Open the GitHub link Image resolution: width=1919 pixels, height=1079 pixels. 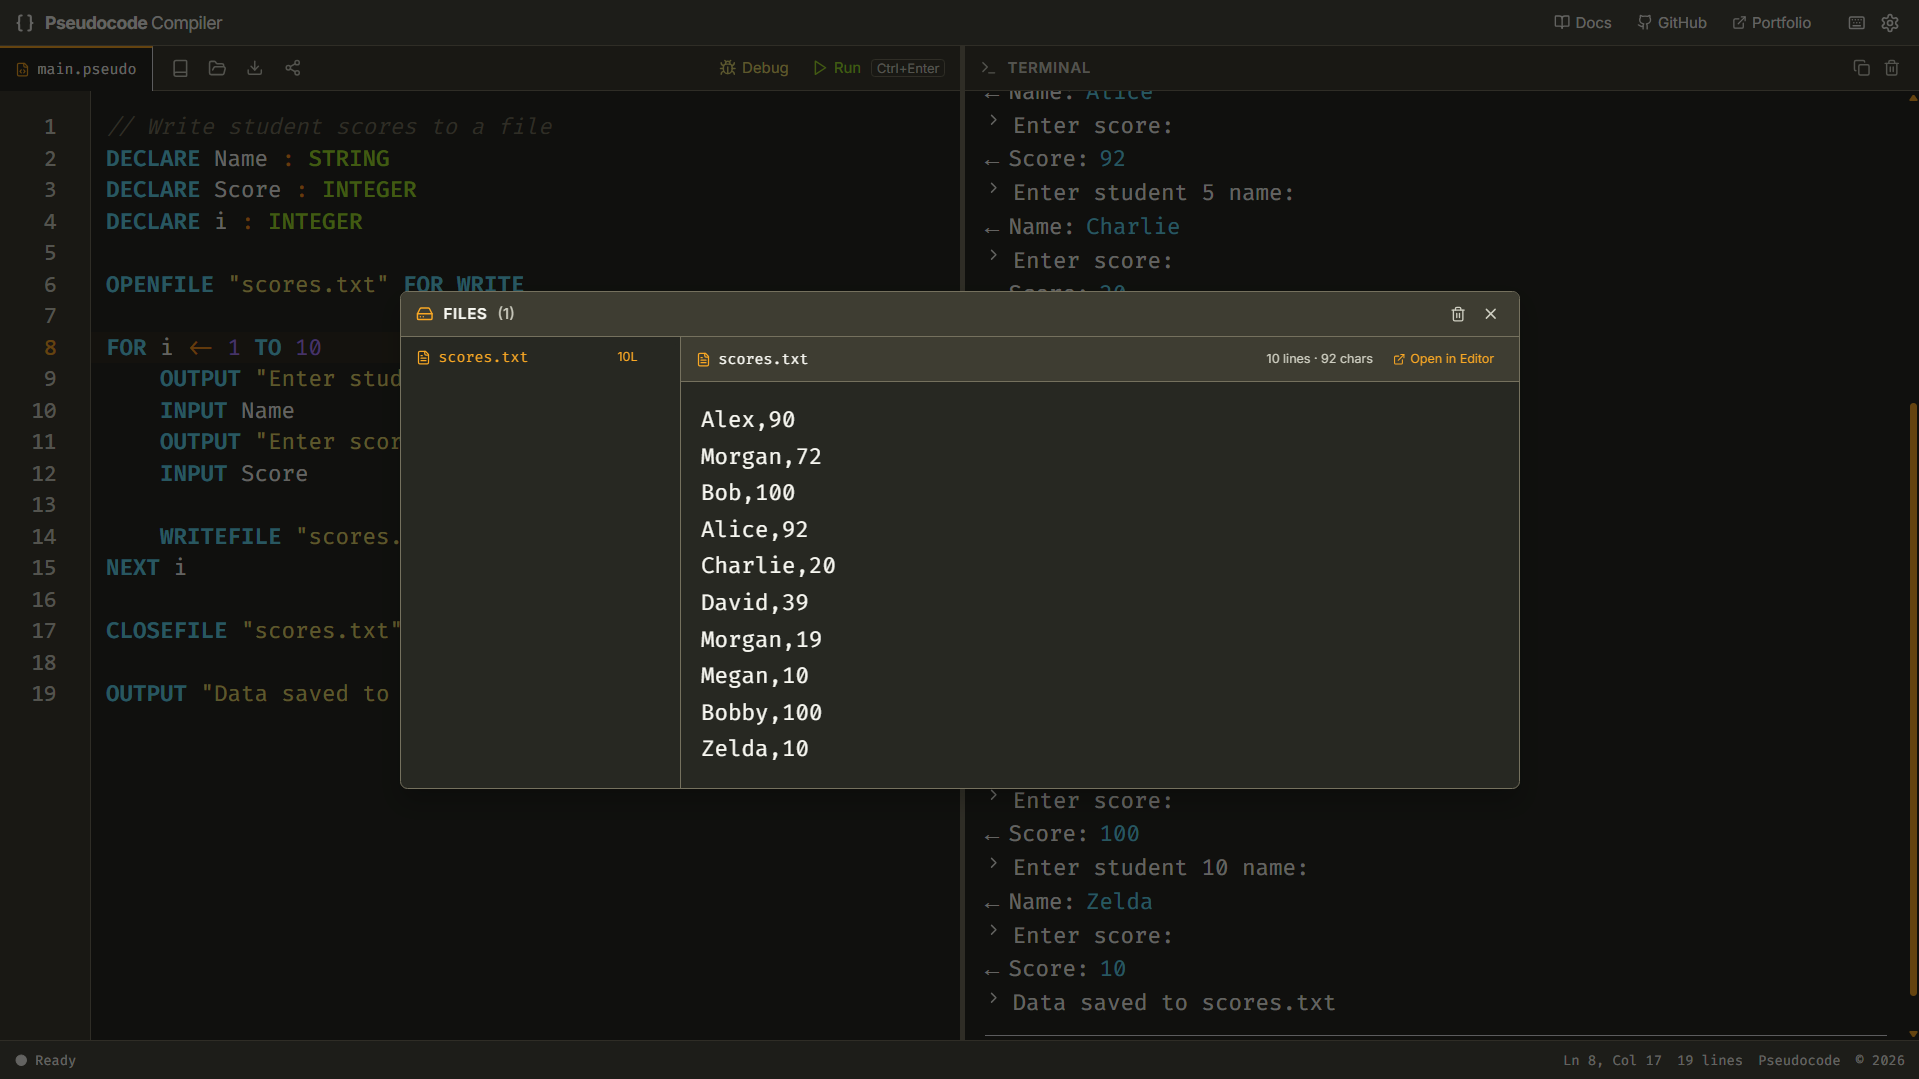[1672, 23]
